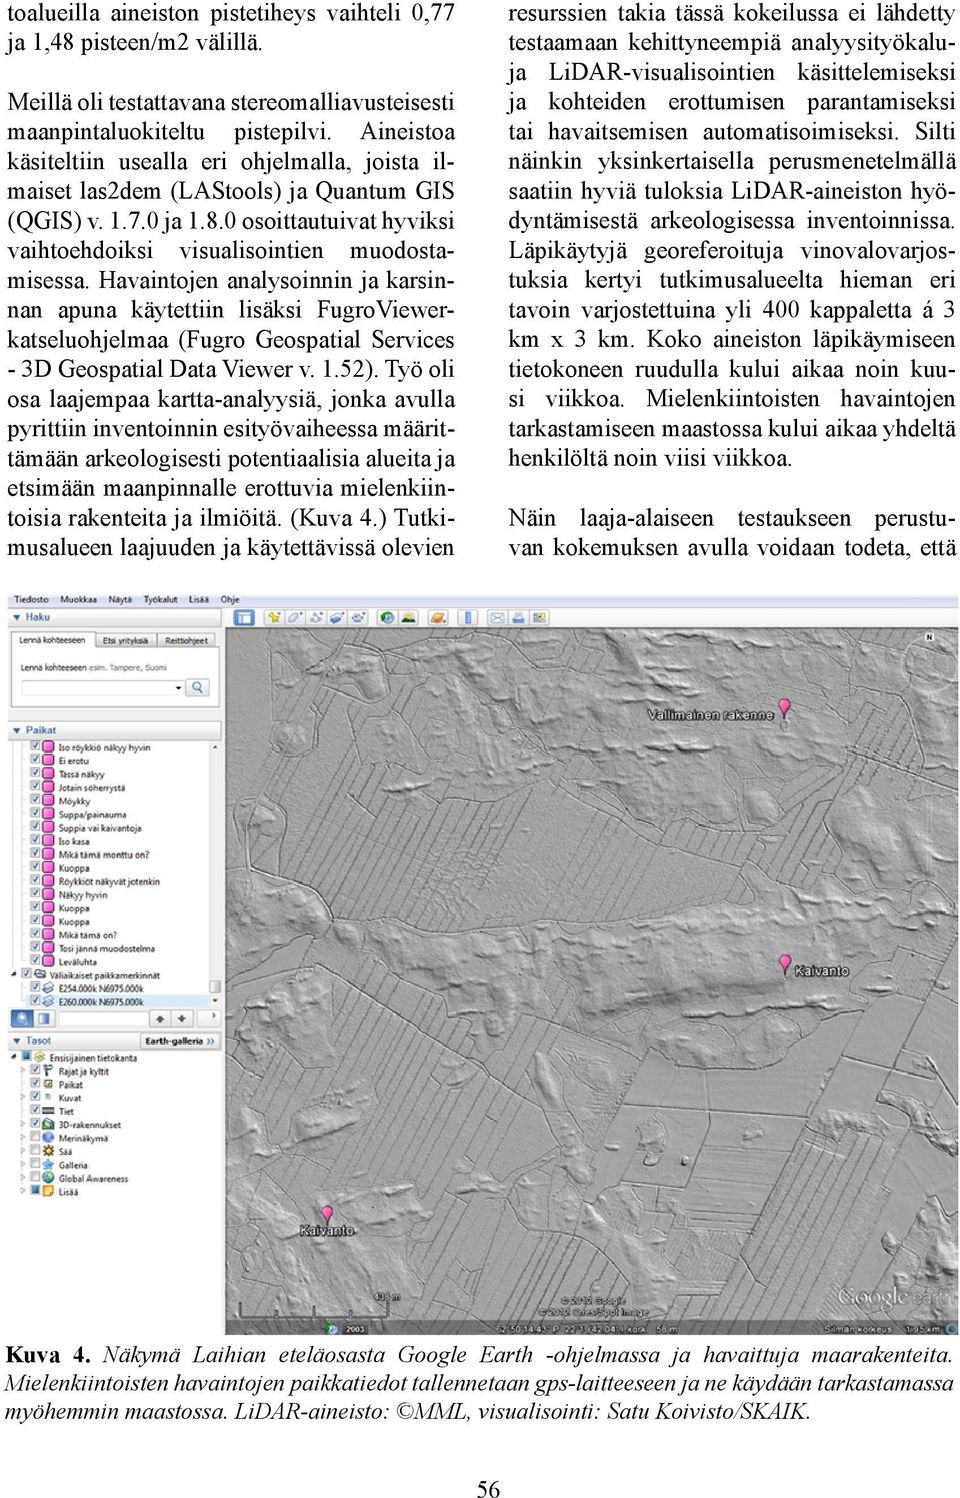This screenshot has height=1498, width=960.
Task: Click the pink icon of Iso röykkiö näkyy hyvin
Action: tap(48, 746)
